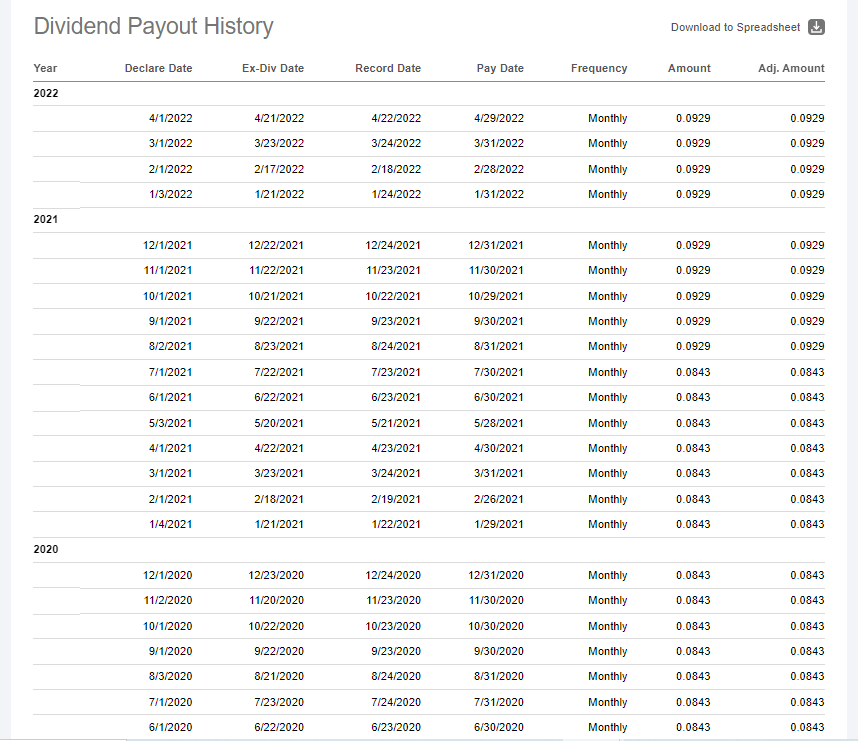This screenshot has height=741, width=858.
Task: Click ex-div date 2/17/2022
Action: [279, 169]
